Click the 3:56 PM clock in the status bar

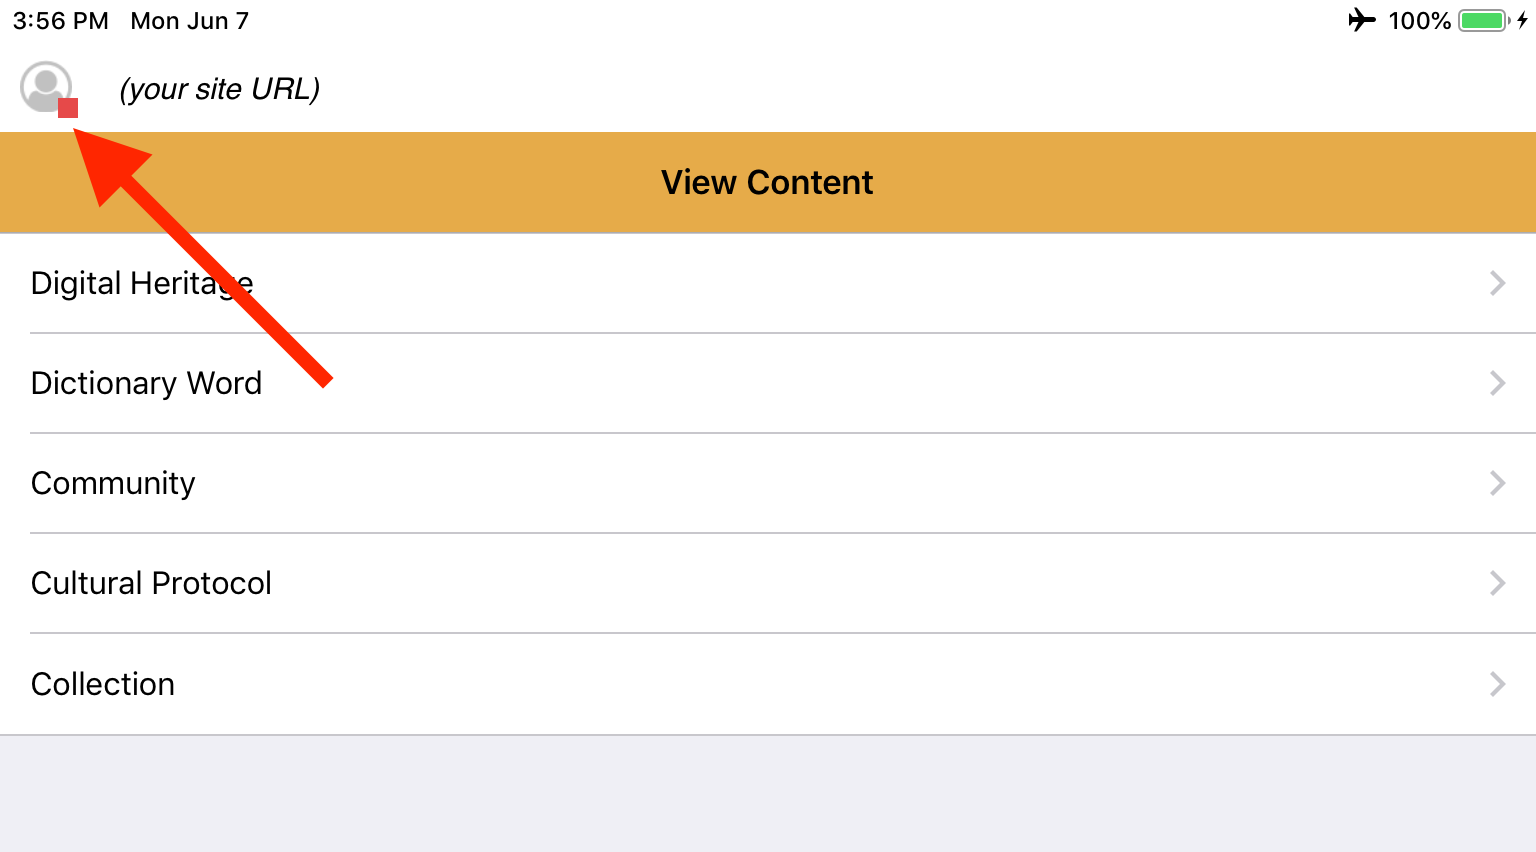(x=61, y=21)
